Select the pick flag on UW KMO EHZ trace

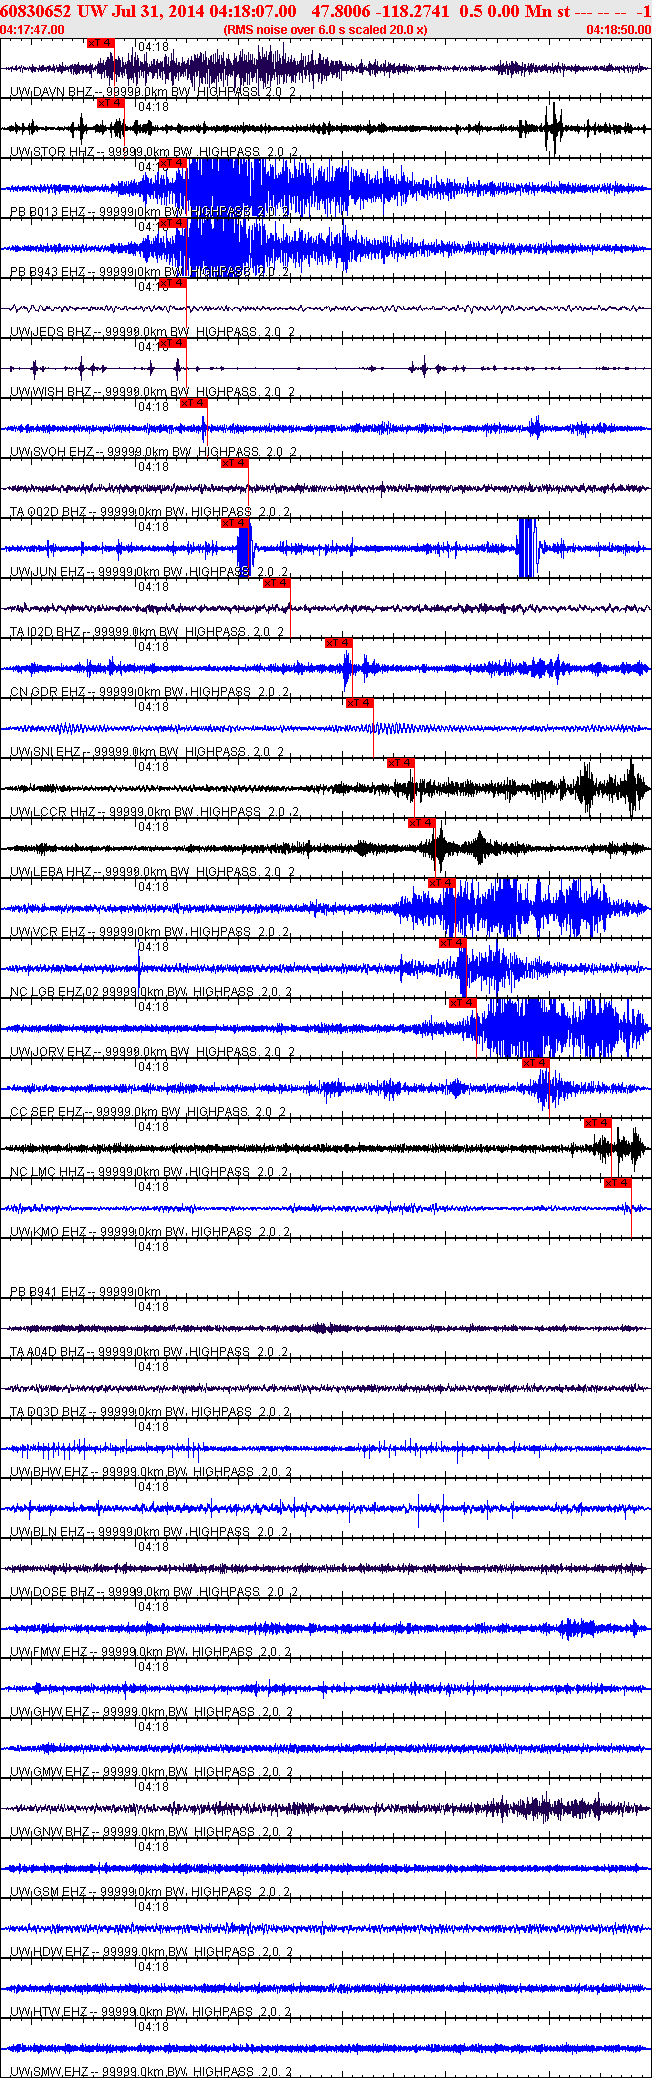tap(618, 1183)
